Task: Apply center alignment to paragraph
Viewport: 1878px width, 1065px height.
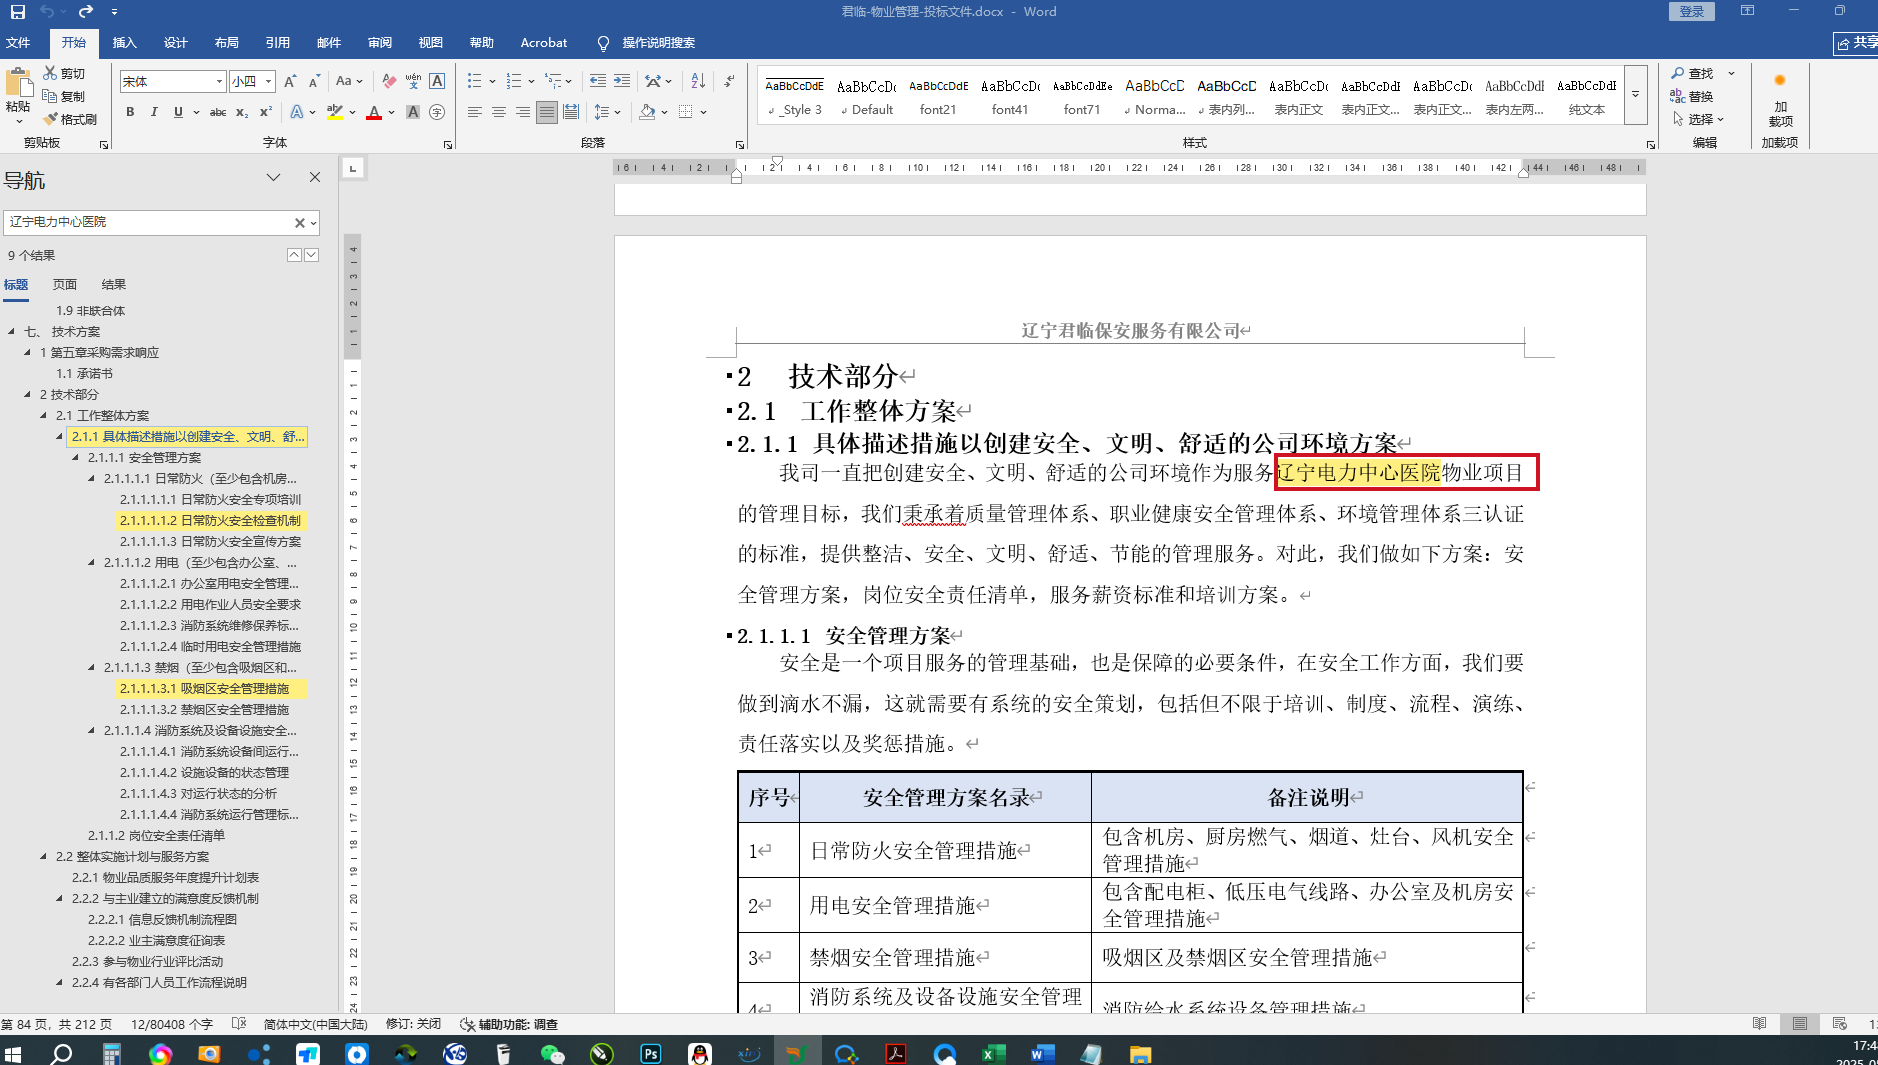Action: point(499,112)
